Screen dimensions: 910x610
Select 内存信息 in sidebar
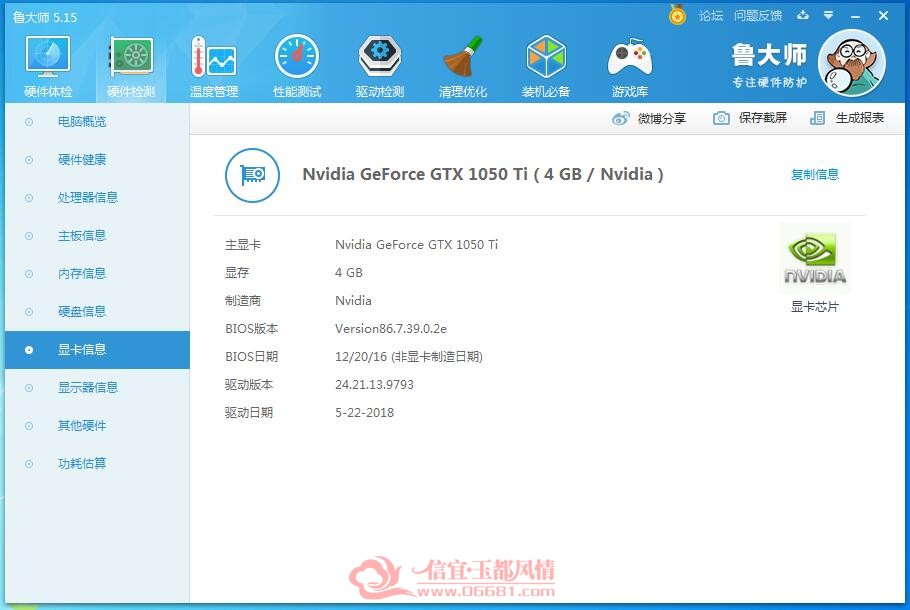click(x=97, y=274)
